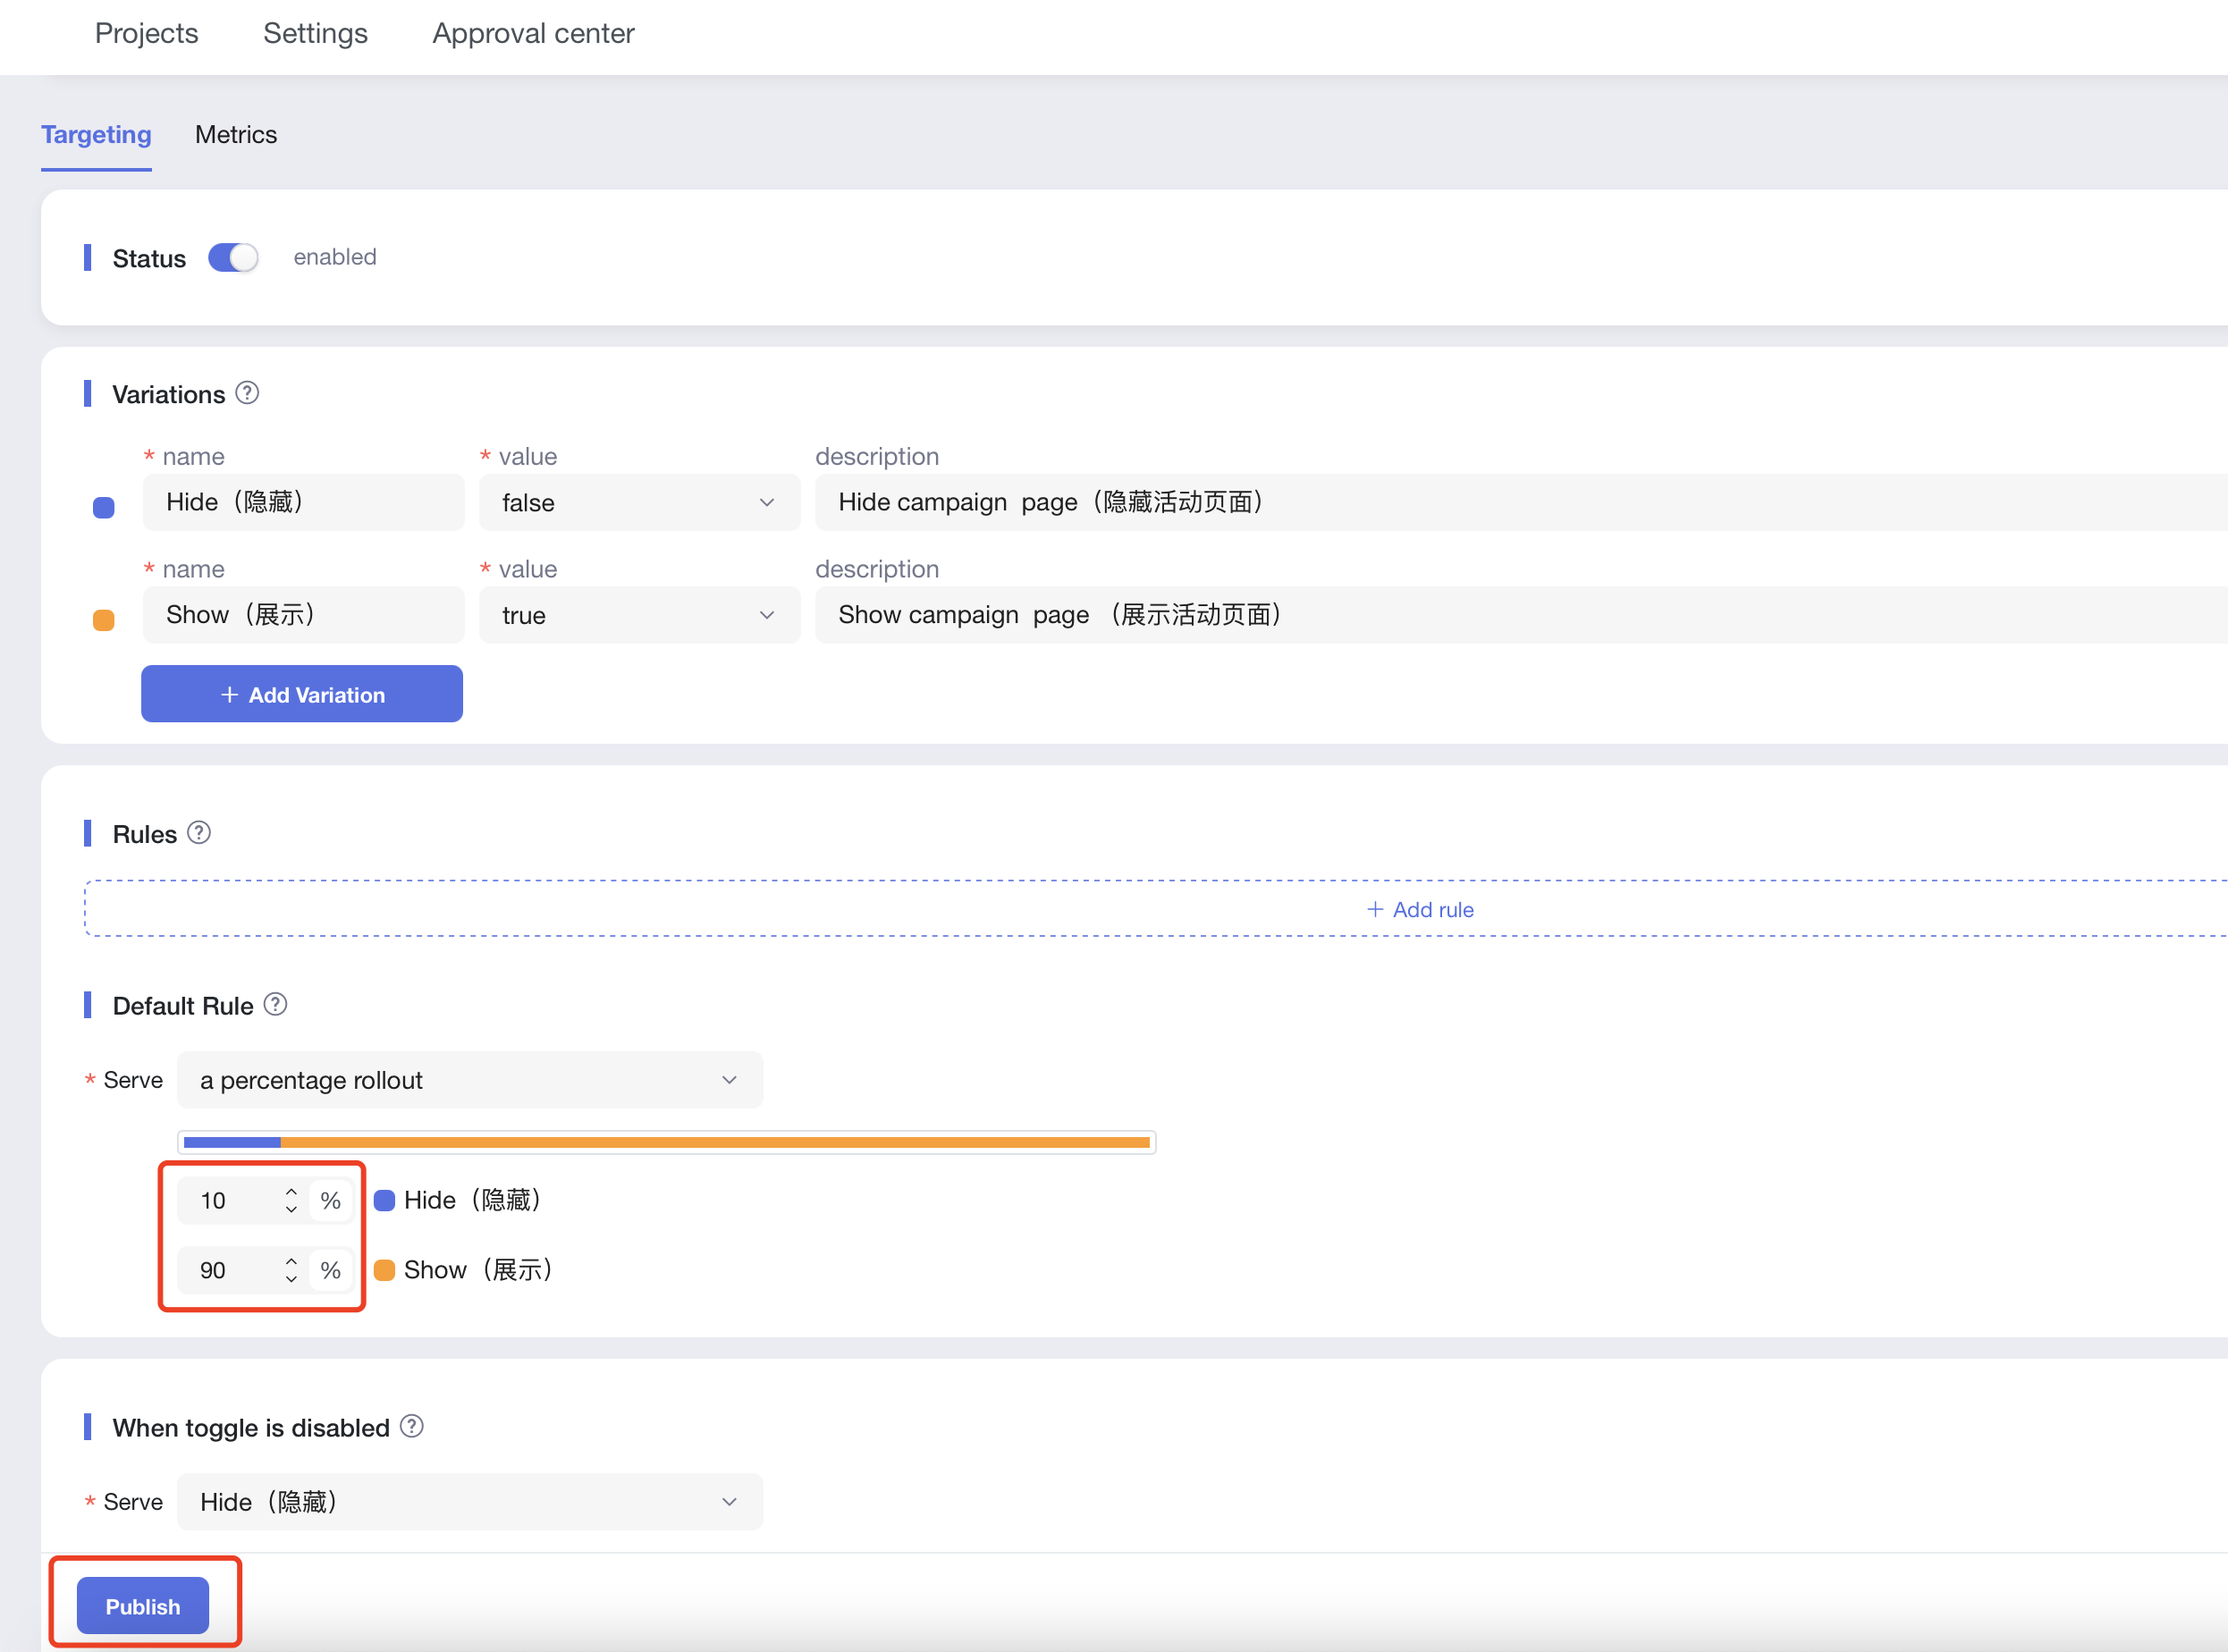The image size is (2228, 1652).
Task: Open the disabled-toggle Serve Hide dropdown
Action: (469, 1502)
